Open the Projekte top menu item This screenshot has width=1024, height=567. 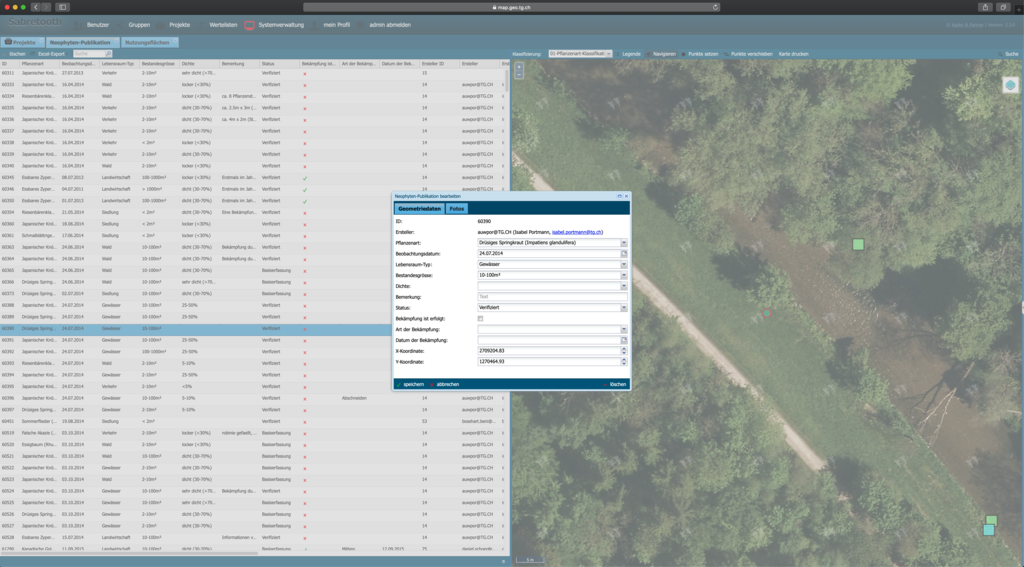tap(180, 25)
